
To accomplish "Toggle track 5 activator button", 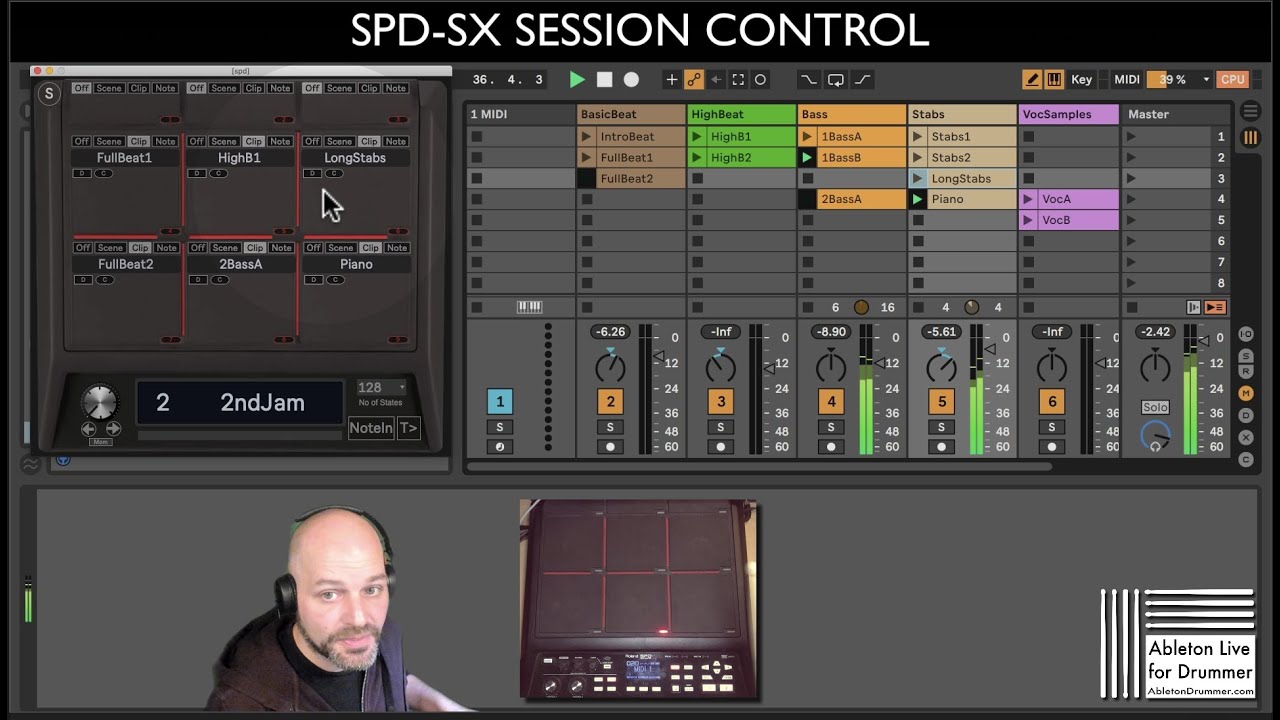I will pyautogui.click(x=941, y=402).
